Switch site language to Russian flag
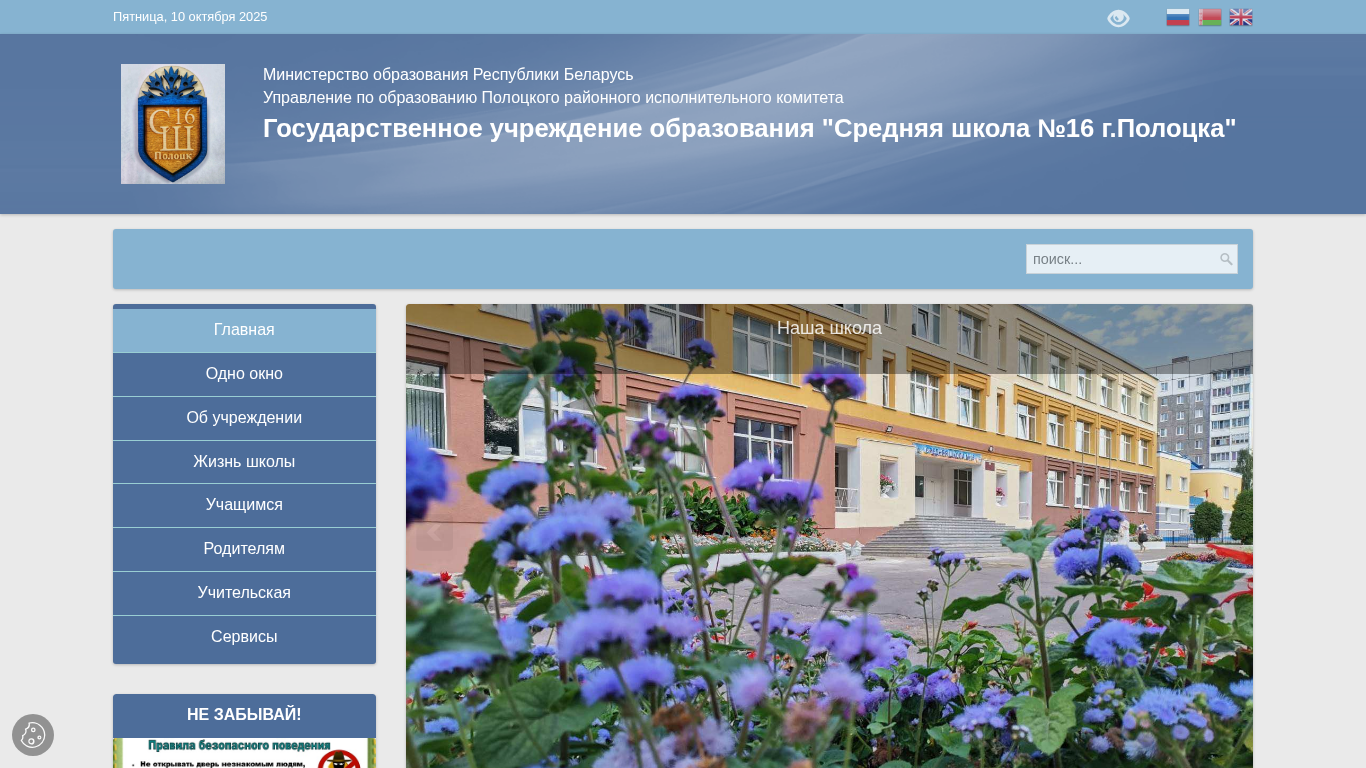1366x768 pixels. (1178, 17)
